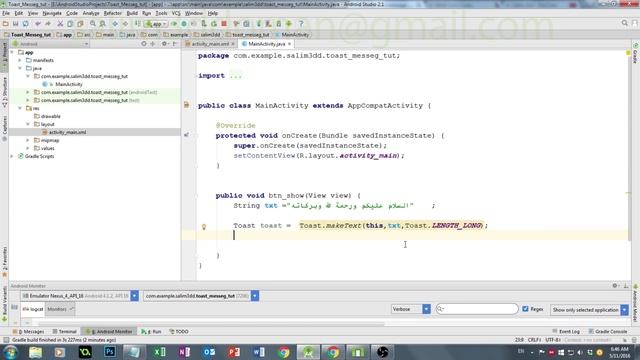The image size is (640, 360).
Task: Expand the mipmap folder
Action: click(x=28, y=140)
